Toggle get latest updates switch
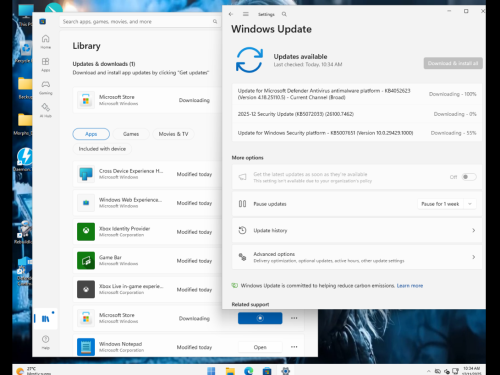This screenshot has height=375, width=500. pos(469,177)
